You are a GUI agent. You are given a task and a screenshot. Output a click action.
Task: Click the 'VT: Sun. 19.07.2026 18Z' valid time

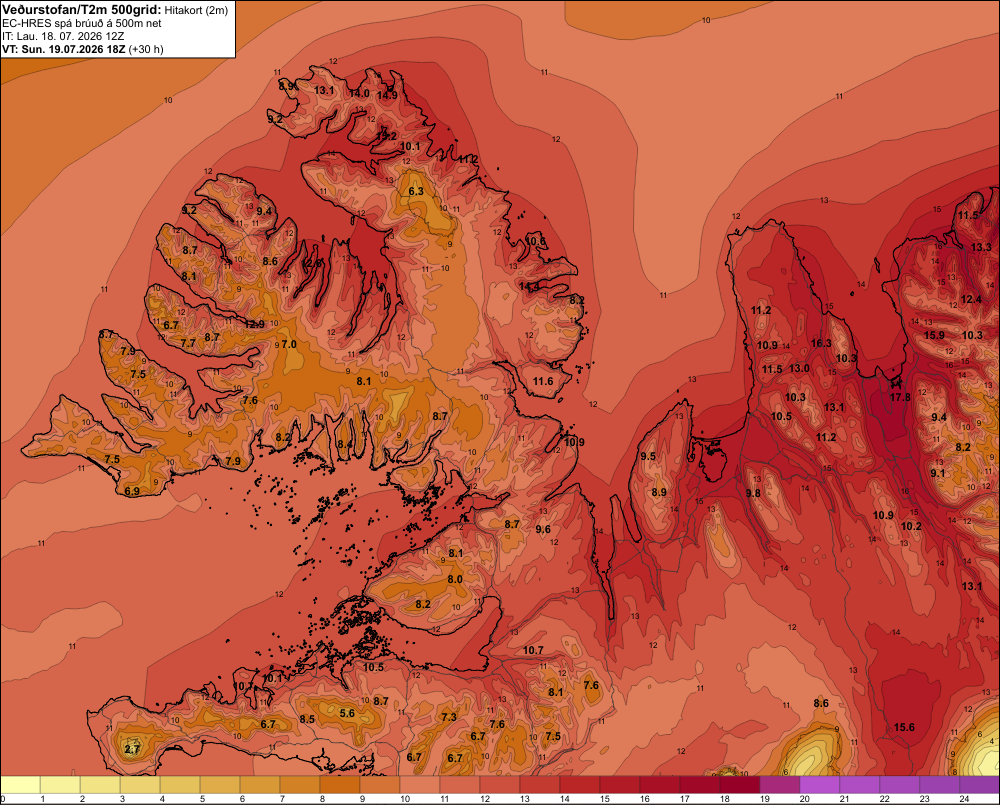(63, 49)
